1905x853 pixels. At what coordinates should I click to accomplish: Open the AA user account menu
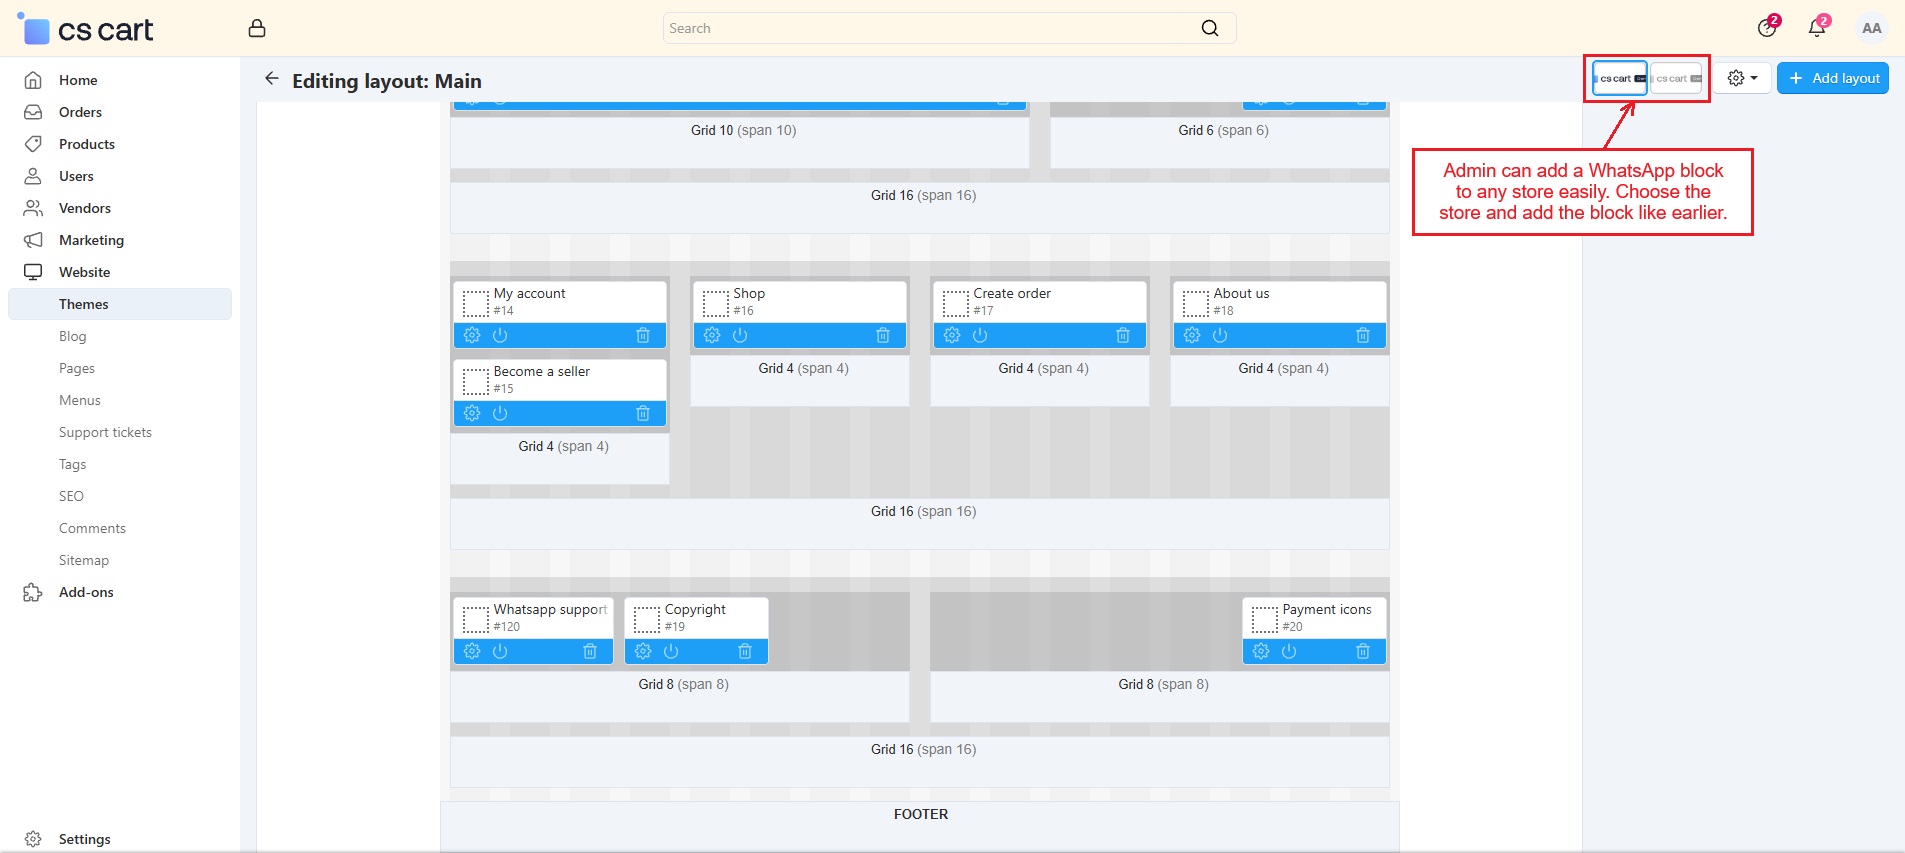pos(1871,28)
